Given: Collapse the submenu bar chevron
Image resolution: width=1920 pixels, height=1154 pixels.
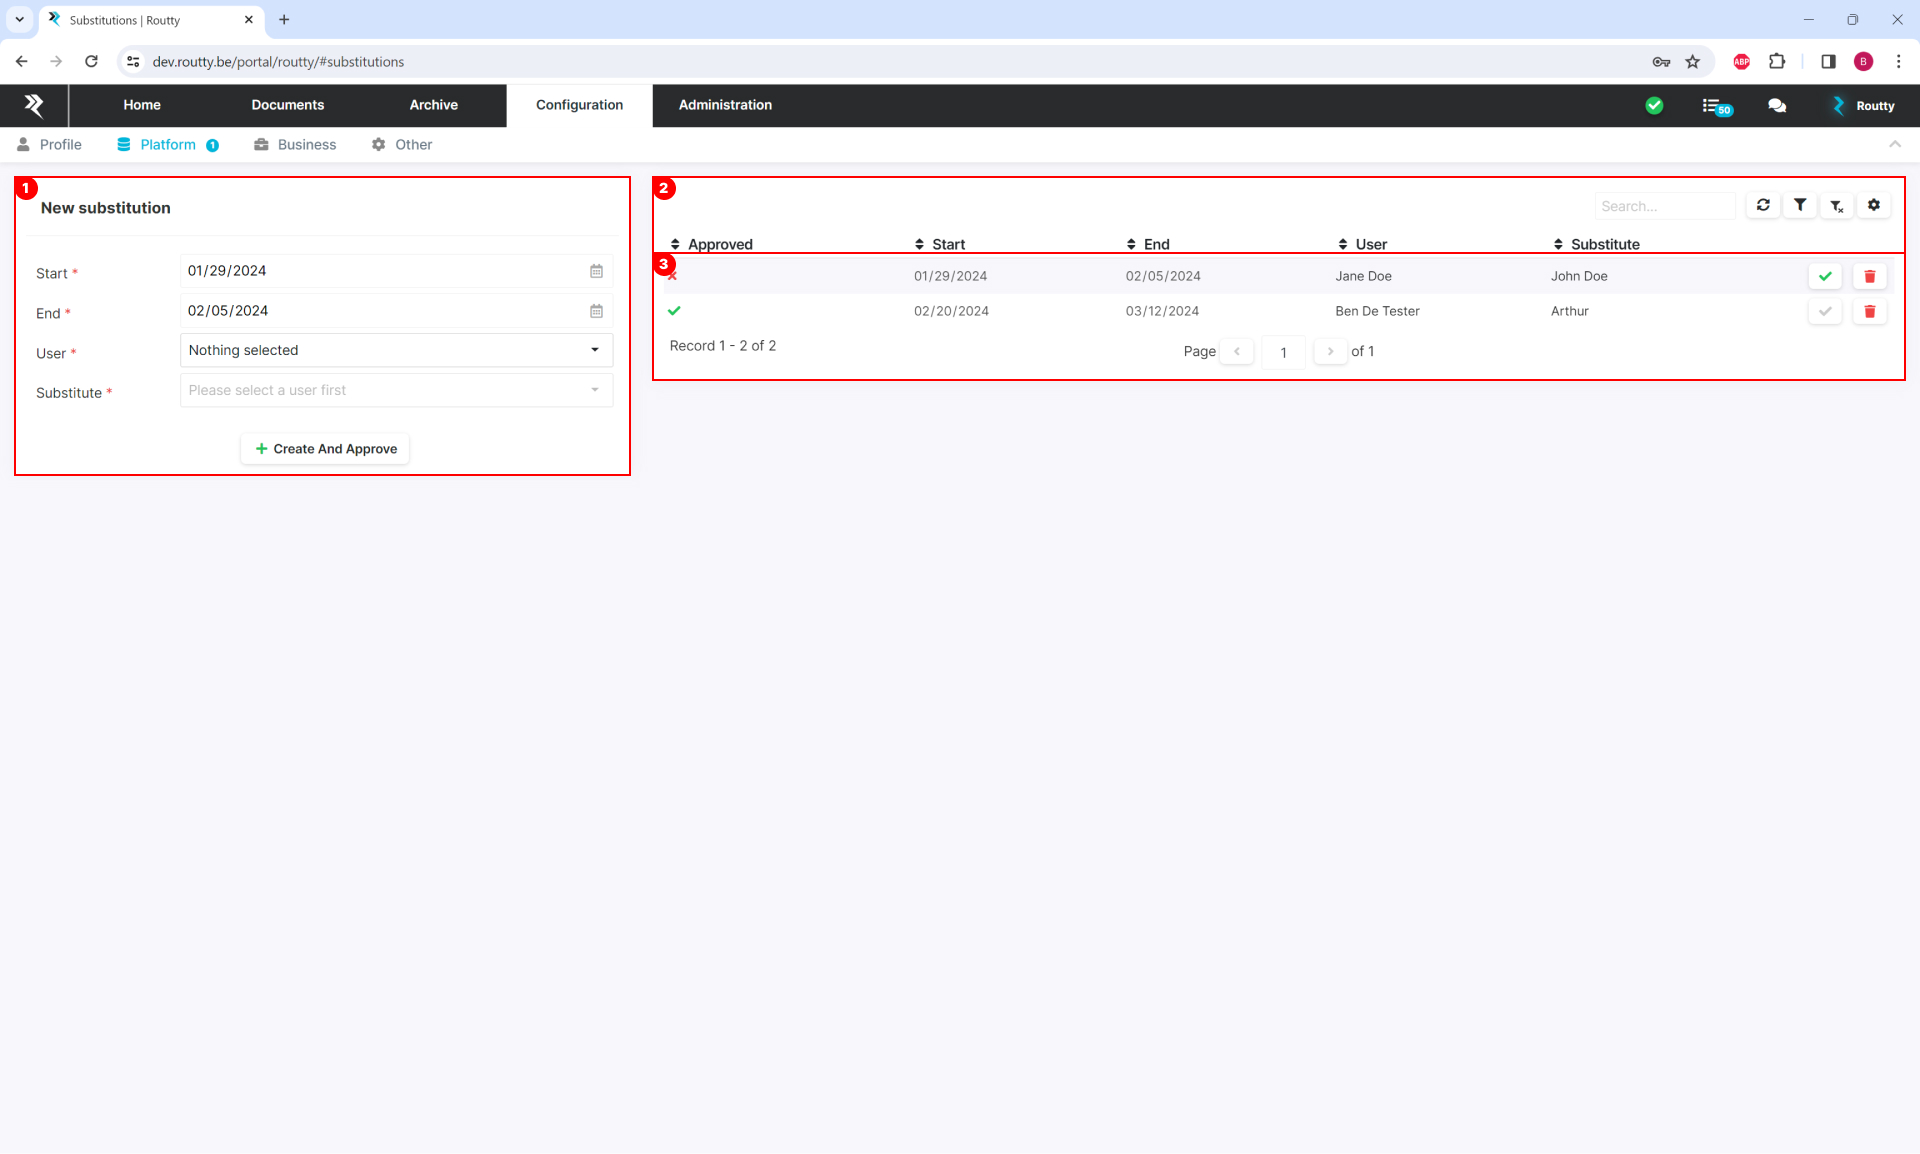Looking at the screenshot, I should pyautogui.click(x=1894, y=145).
